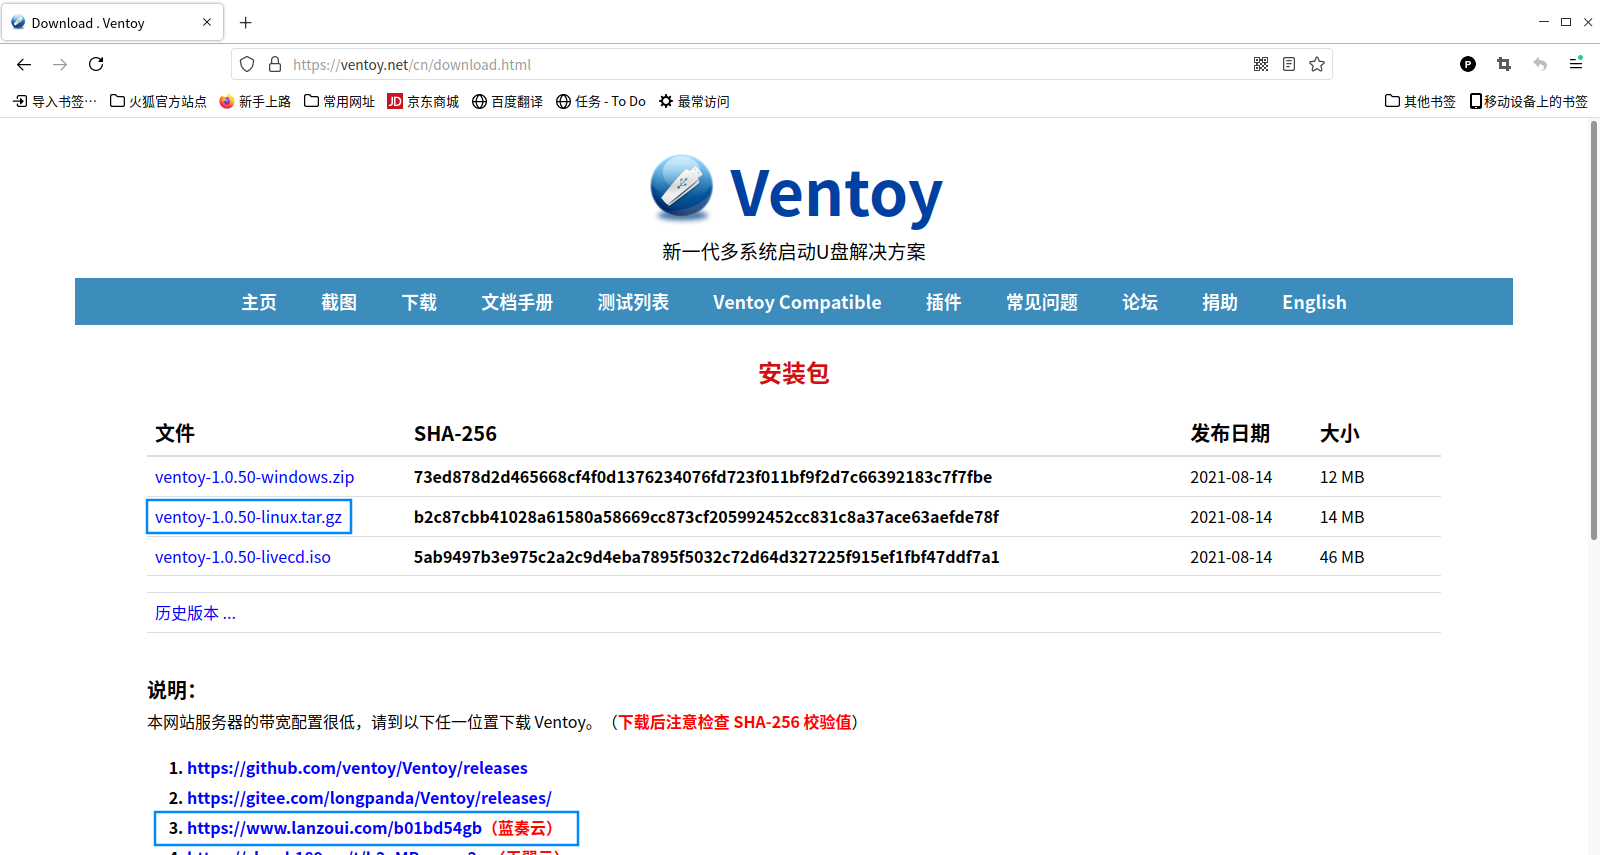Take a screenshot with the crop icon

pos(1504,64)
